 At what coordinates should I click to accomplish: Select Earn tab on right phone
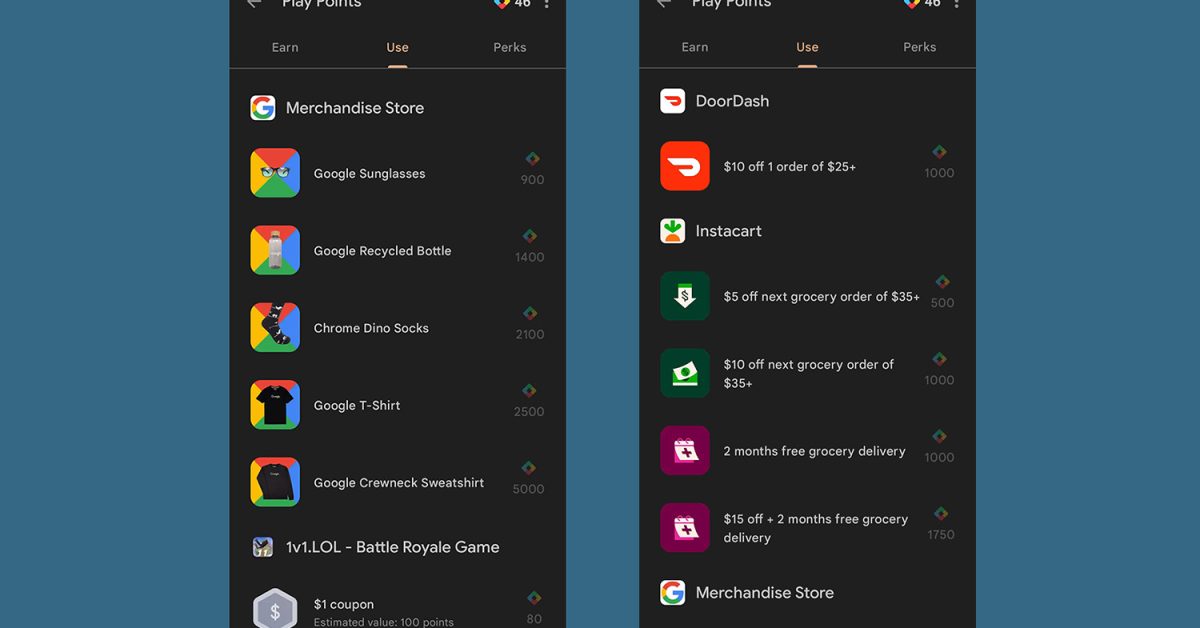pos(695,47)
